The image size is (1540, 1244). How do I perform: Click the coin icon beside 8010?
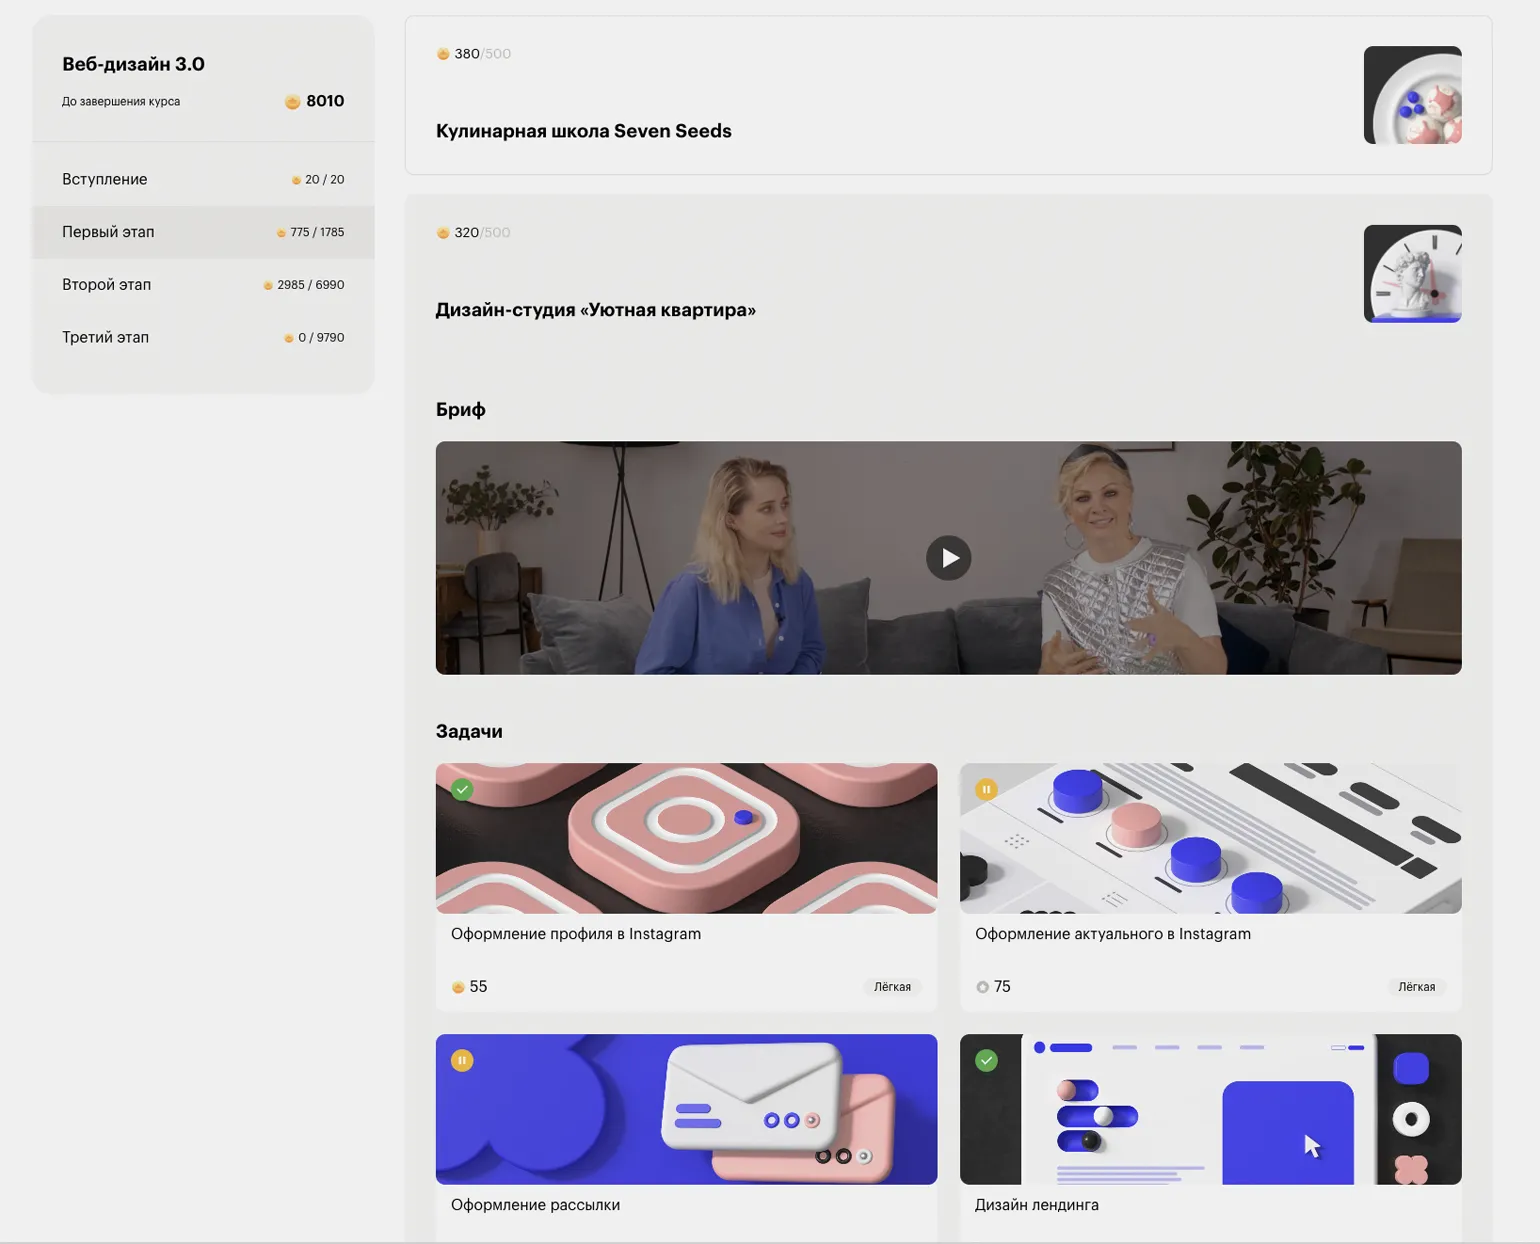[x=292, y=102]
